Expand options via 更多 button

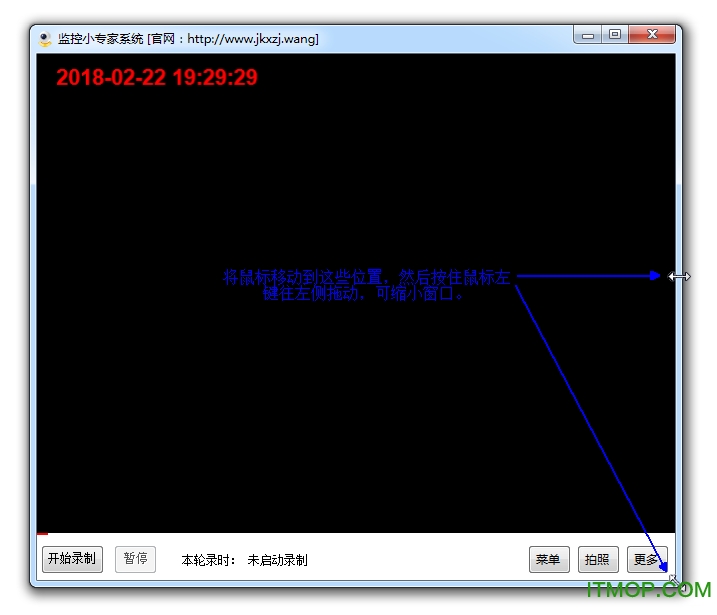(x=646, y=560)
